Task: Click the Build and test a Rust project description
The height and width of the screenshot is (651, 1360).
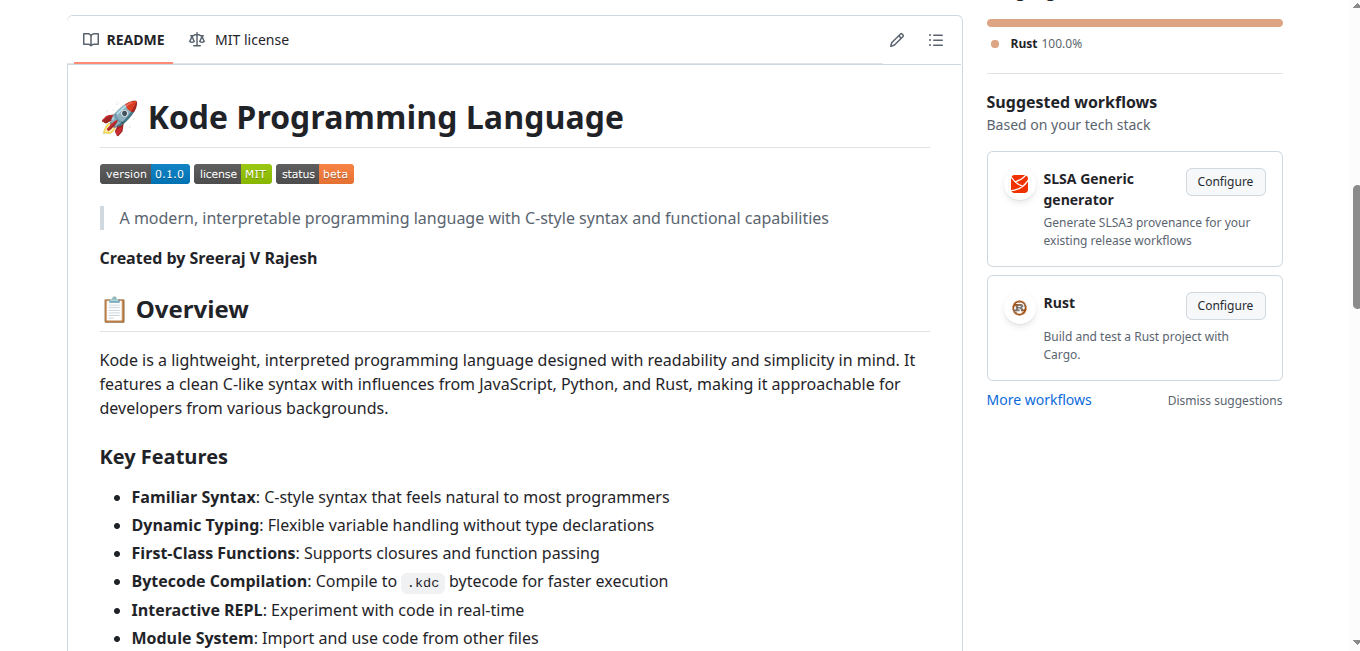Action: click(1137, 345)
